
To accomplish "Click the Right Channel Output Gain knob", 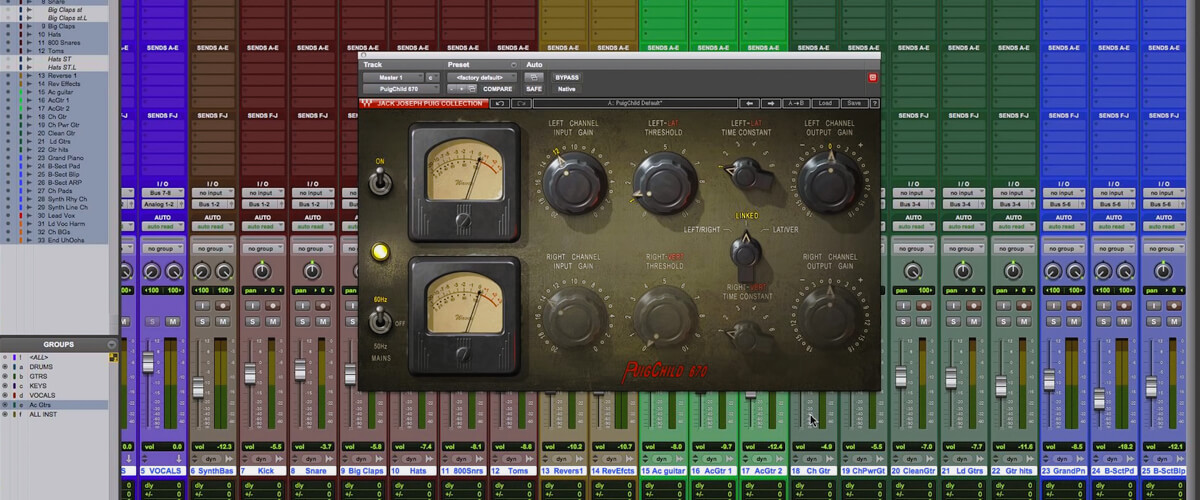I will (x=831, y=316).
